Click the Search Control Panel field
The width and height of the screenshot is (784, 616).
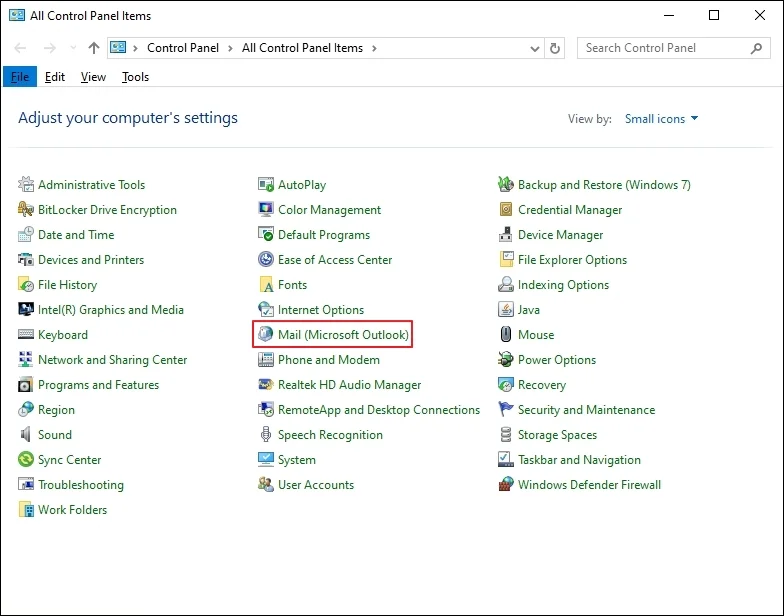point(674,48)
